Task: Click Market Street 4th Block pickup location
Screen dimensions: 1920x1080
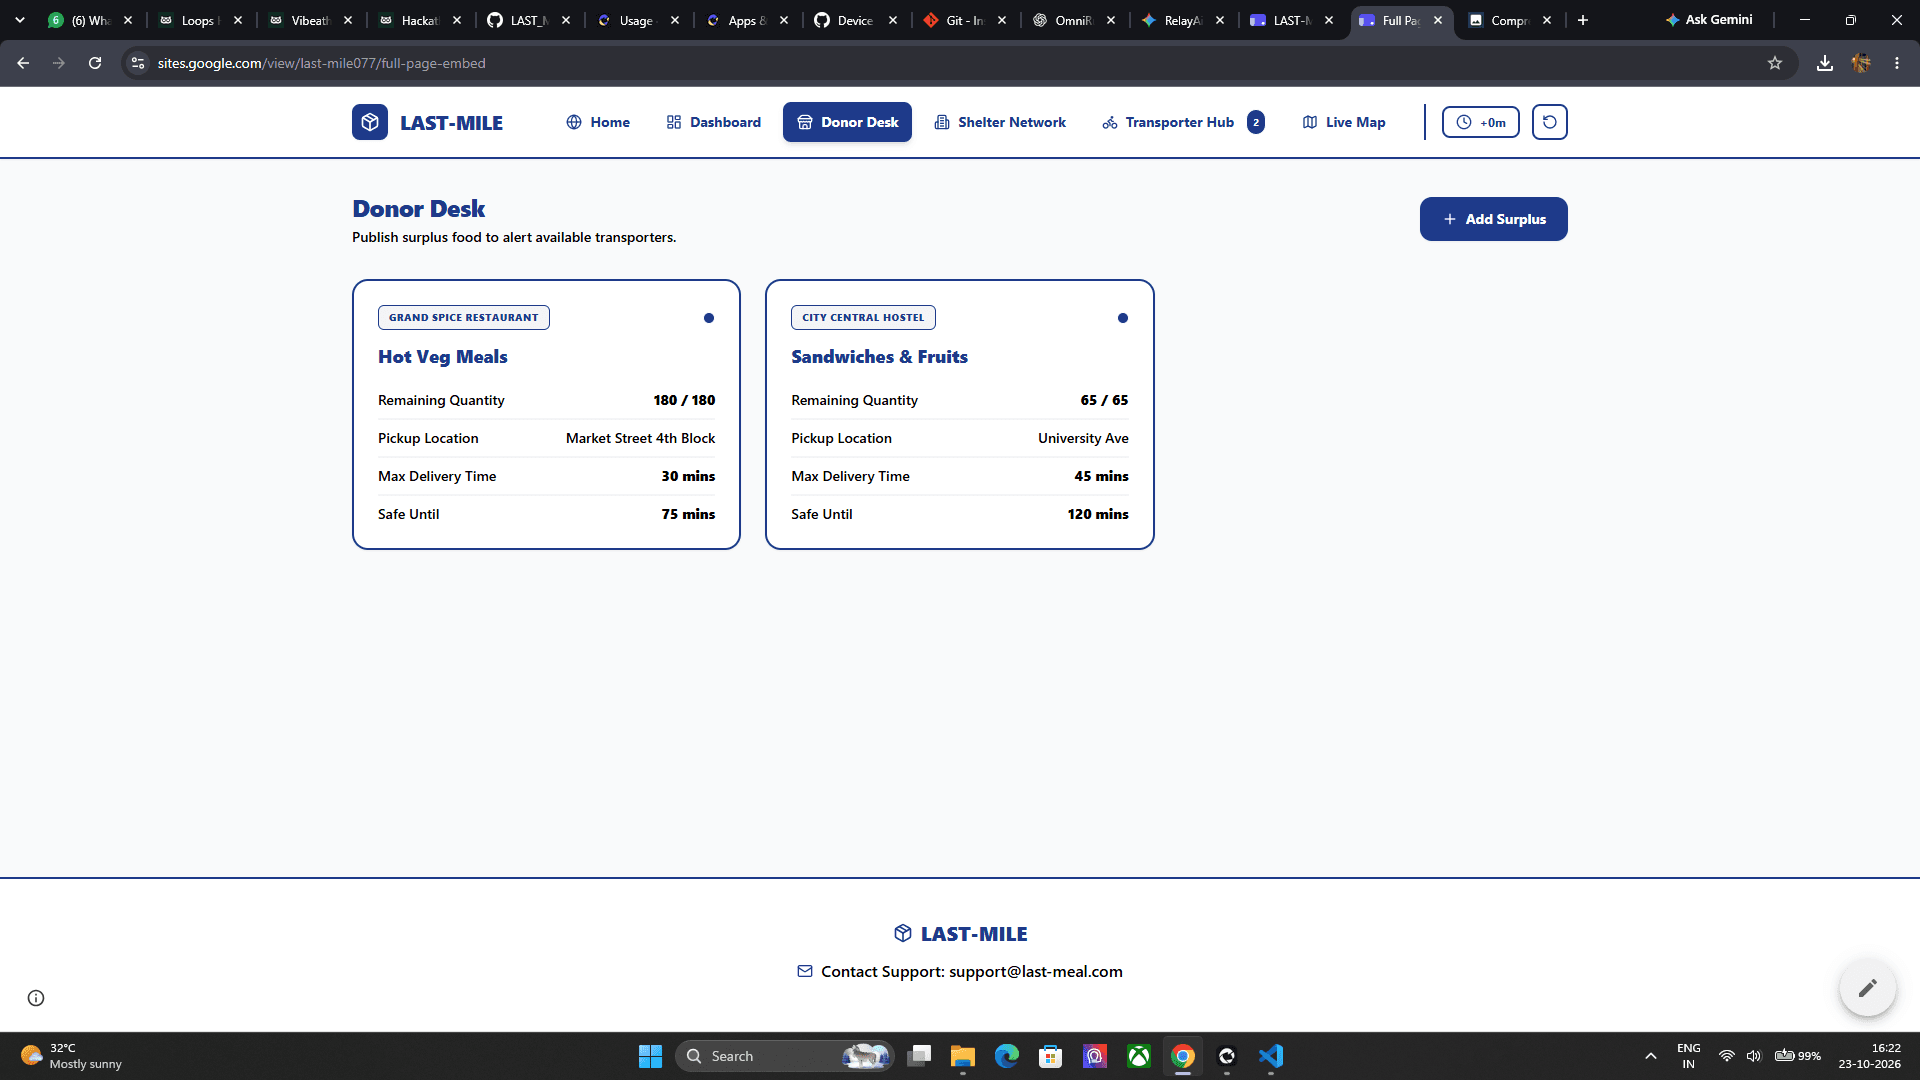Action: click(640, 438)
